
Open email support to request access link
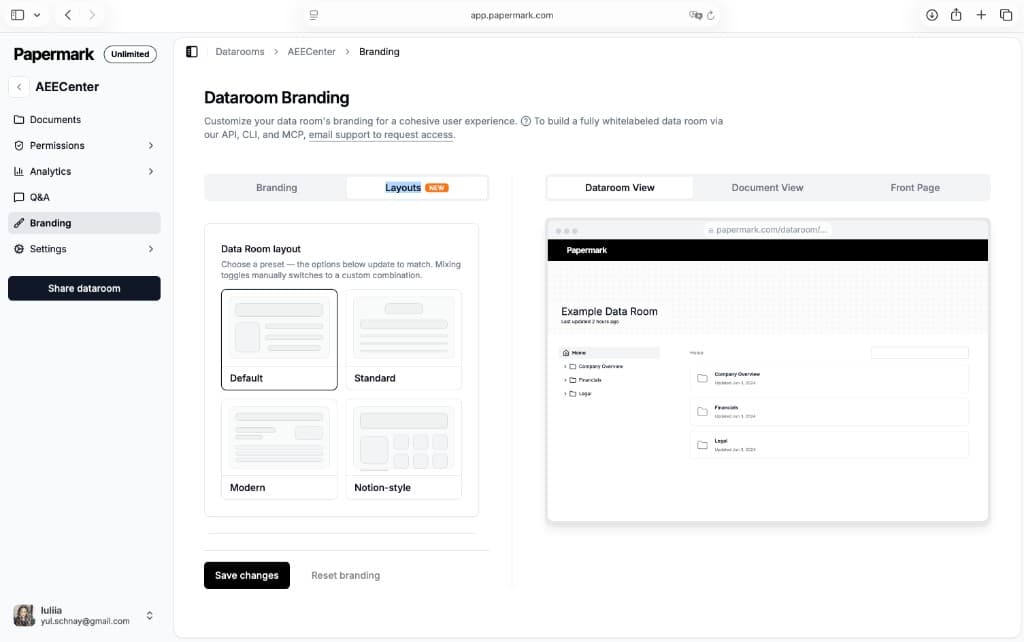(381, 135)
